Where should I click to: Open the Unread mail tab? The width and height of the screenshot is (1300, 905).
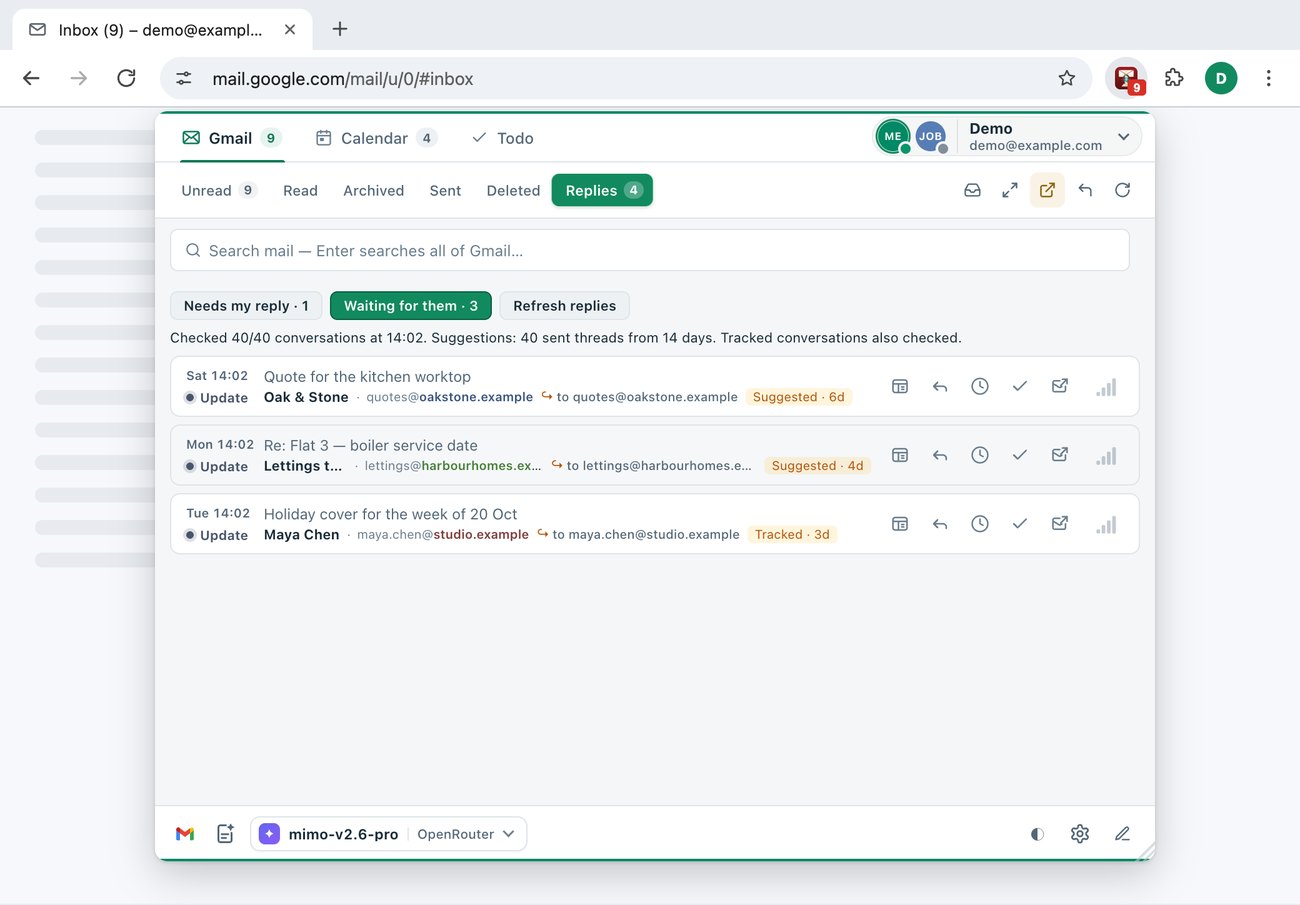219,190
